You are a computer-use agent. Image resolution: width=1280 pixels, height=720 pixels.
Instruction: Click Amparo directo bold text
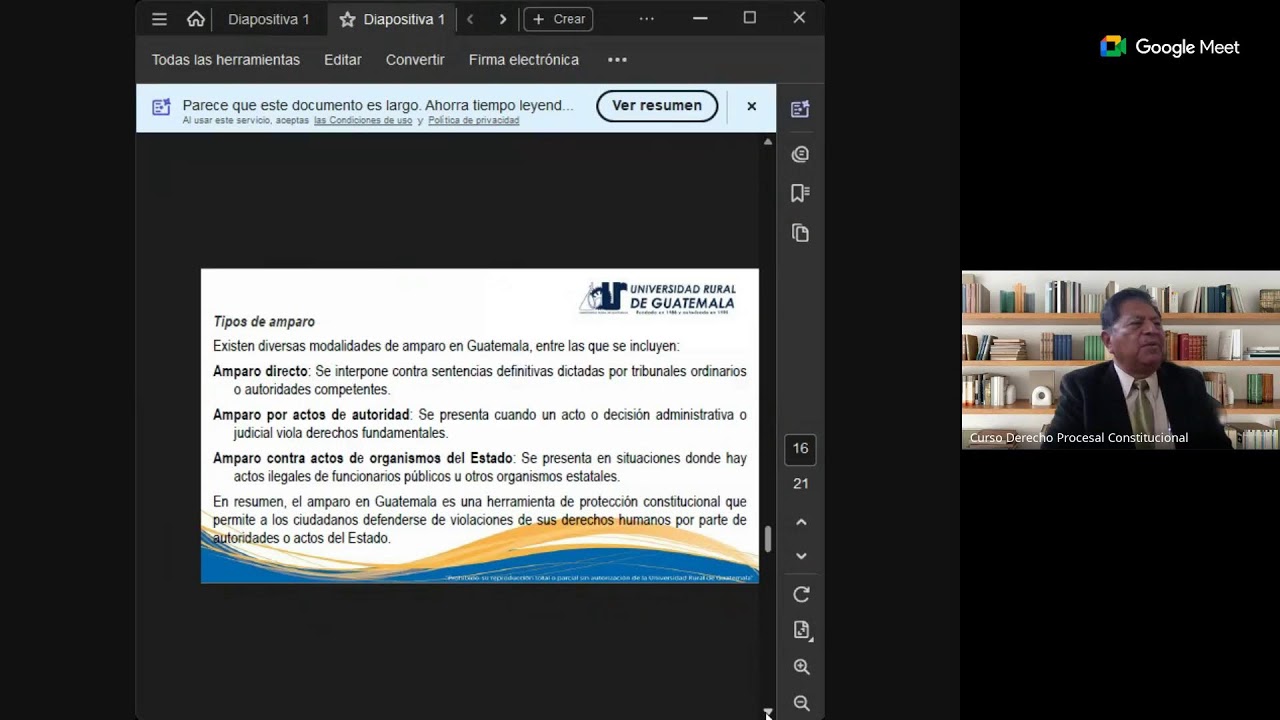[260, 371]
